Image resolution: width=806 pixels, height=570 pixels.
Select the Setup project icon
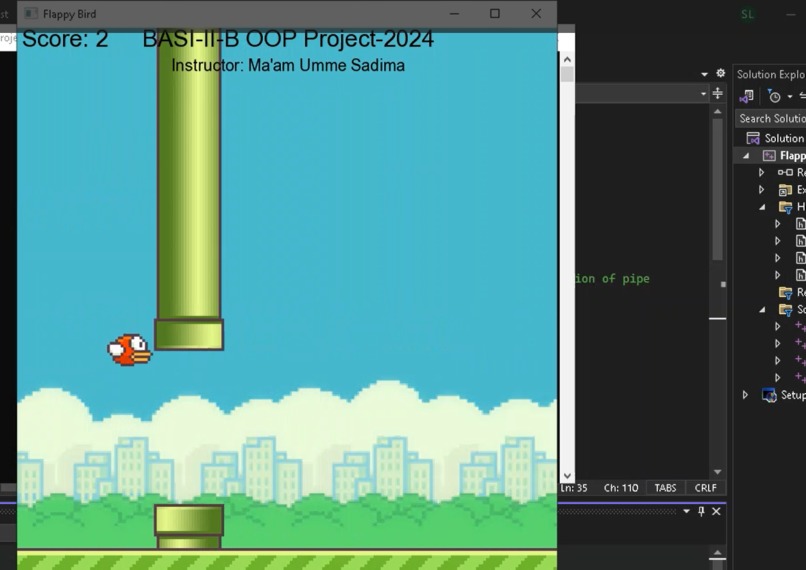coord(769,395)
